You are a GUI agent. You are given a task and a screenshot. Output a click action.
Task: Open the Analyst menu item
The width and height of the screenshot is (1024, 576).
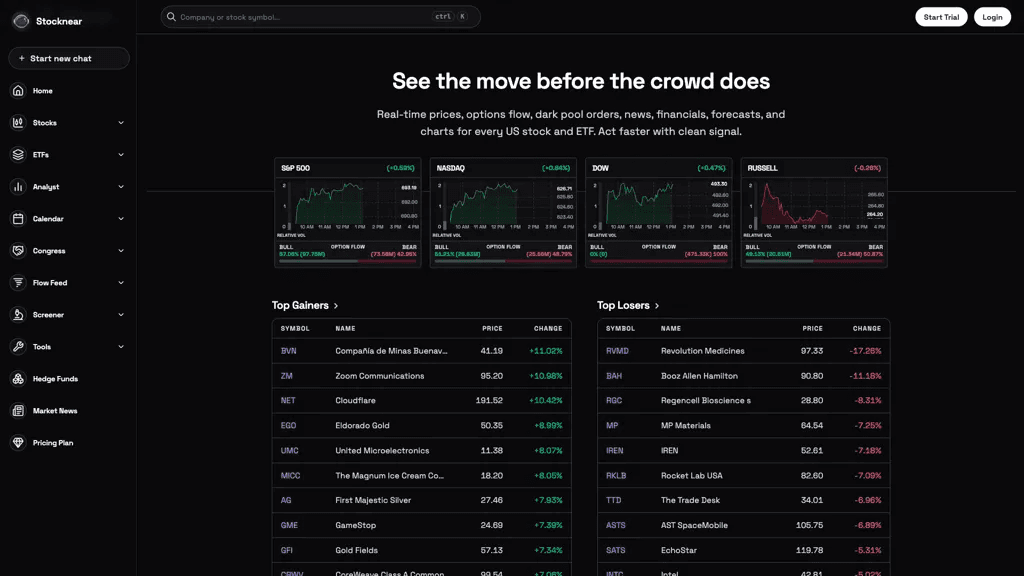pos(68,187)
